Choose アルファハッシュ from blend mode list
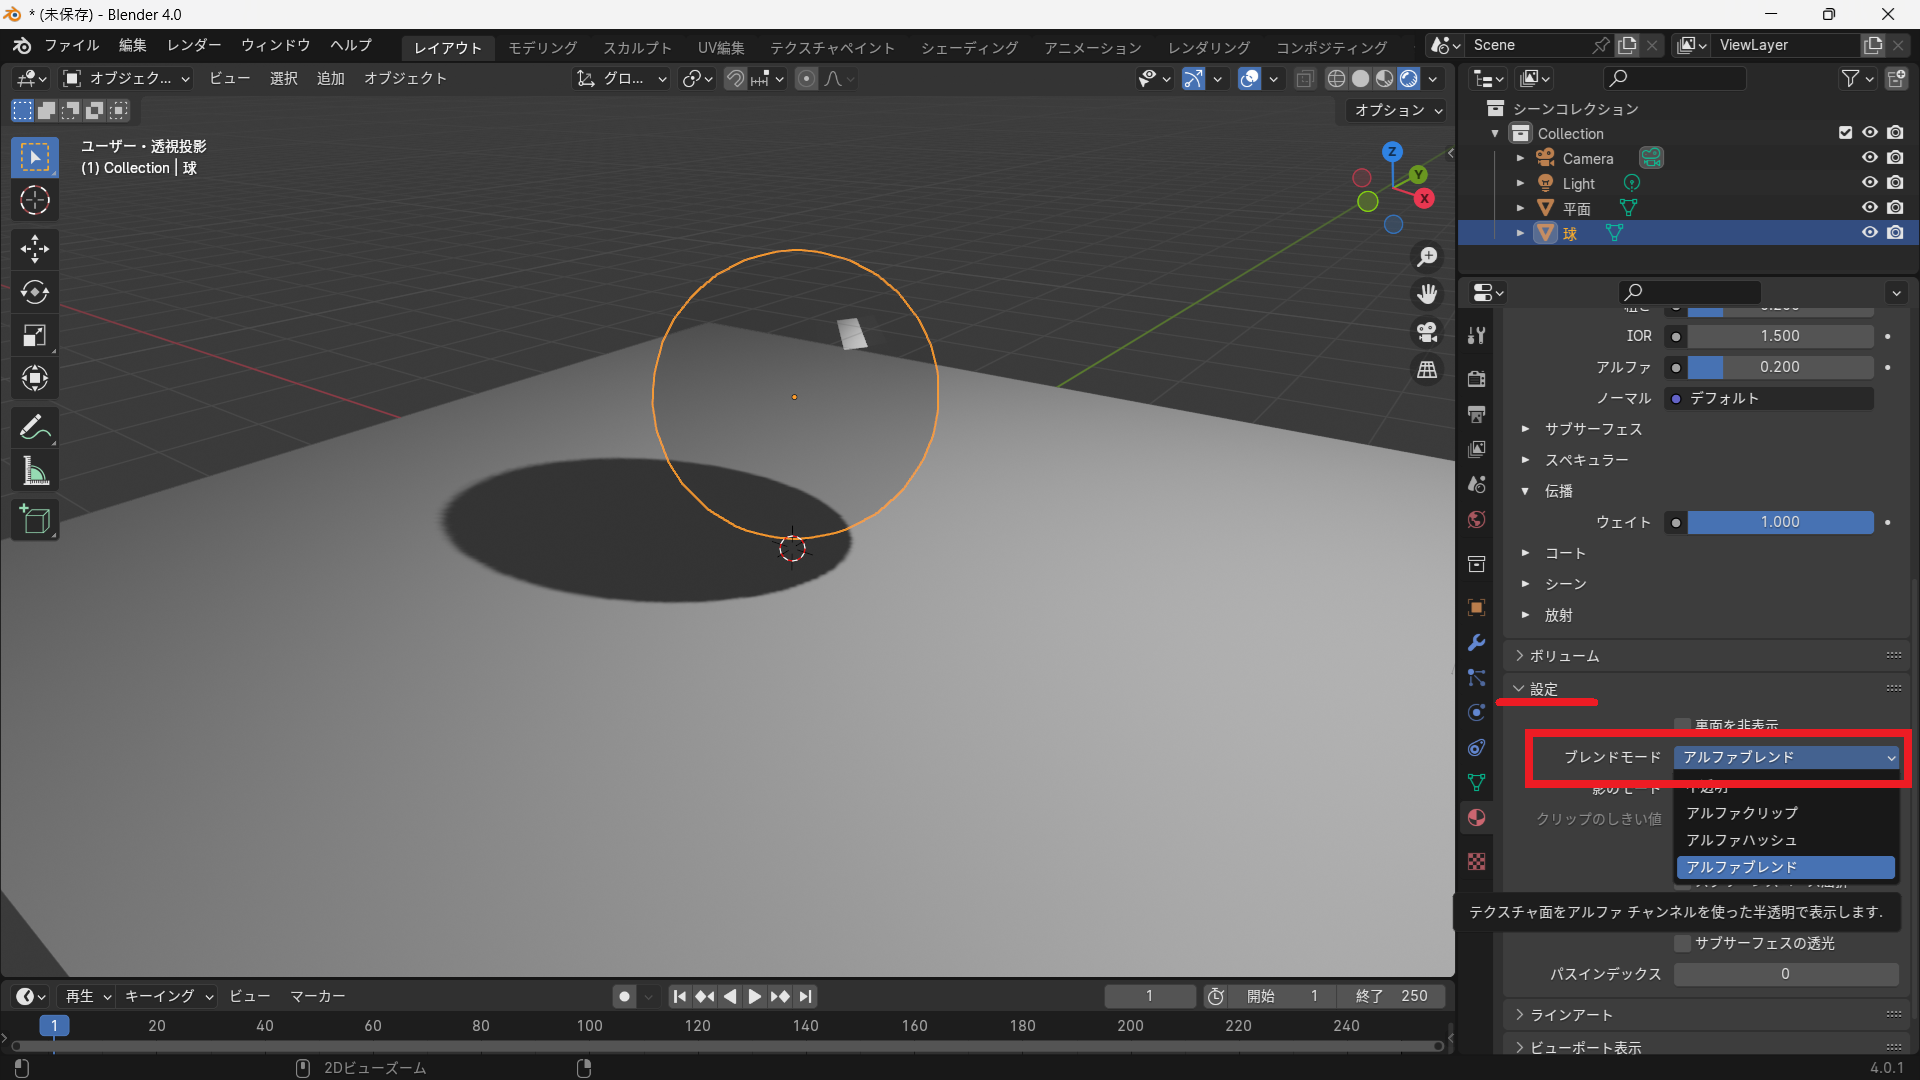1920x1080 pixels. coord(1741,840)
